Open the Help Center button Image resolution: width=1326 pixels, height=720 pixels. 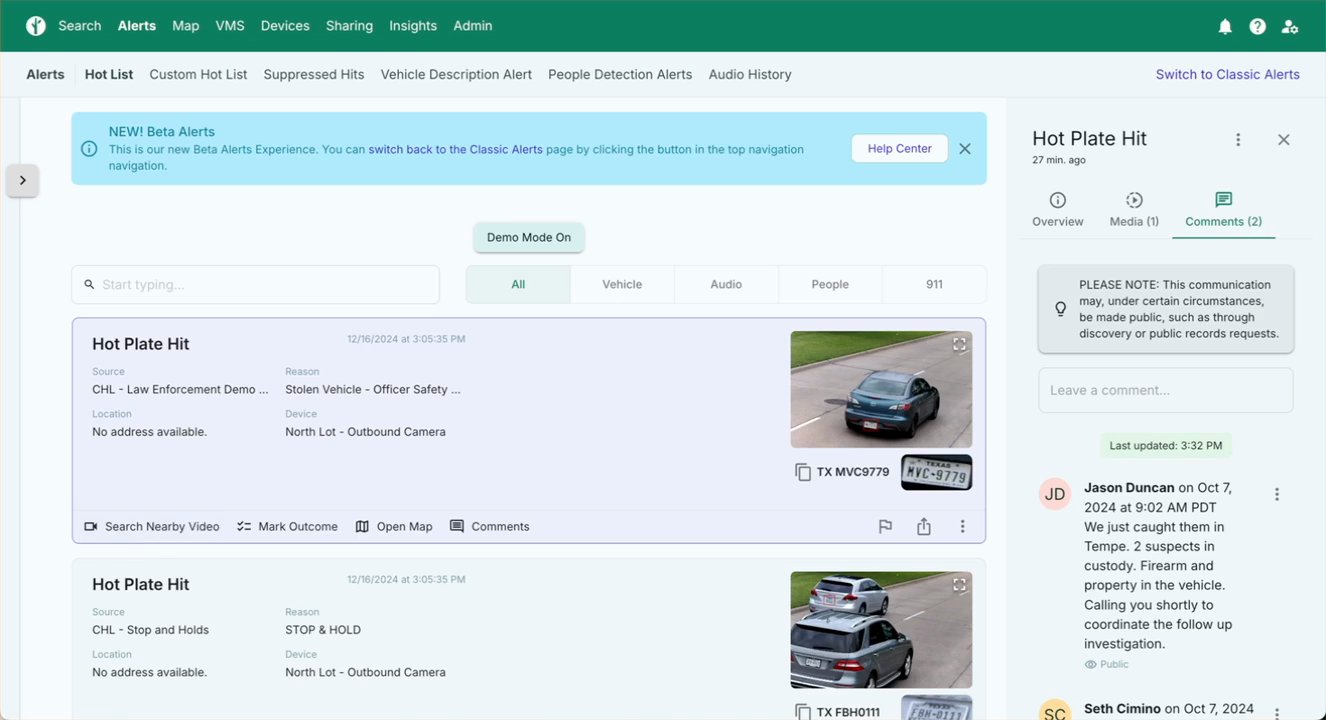tap(900, 148)
